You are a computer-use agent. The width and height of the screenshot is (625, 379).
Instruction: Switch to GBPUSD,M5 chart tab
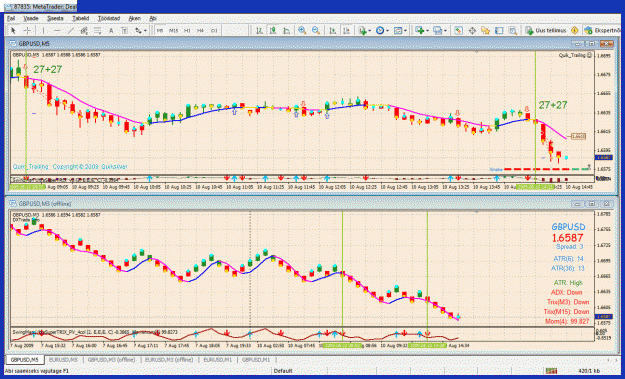click(x=24, y=360)
